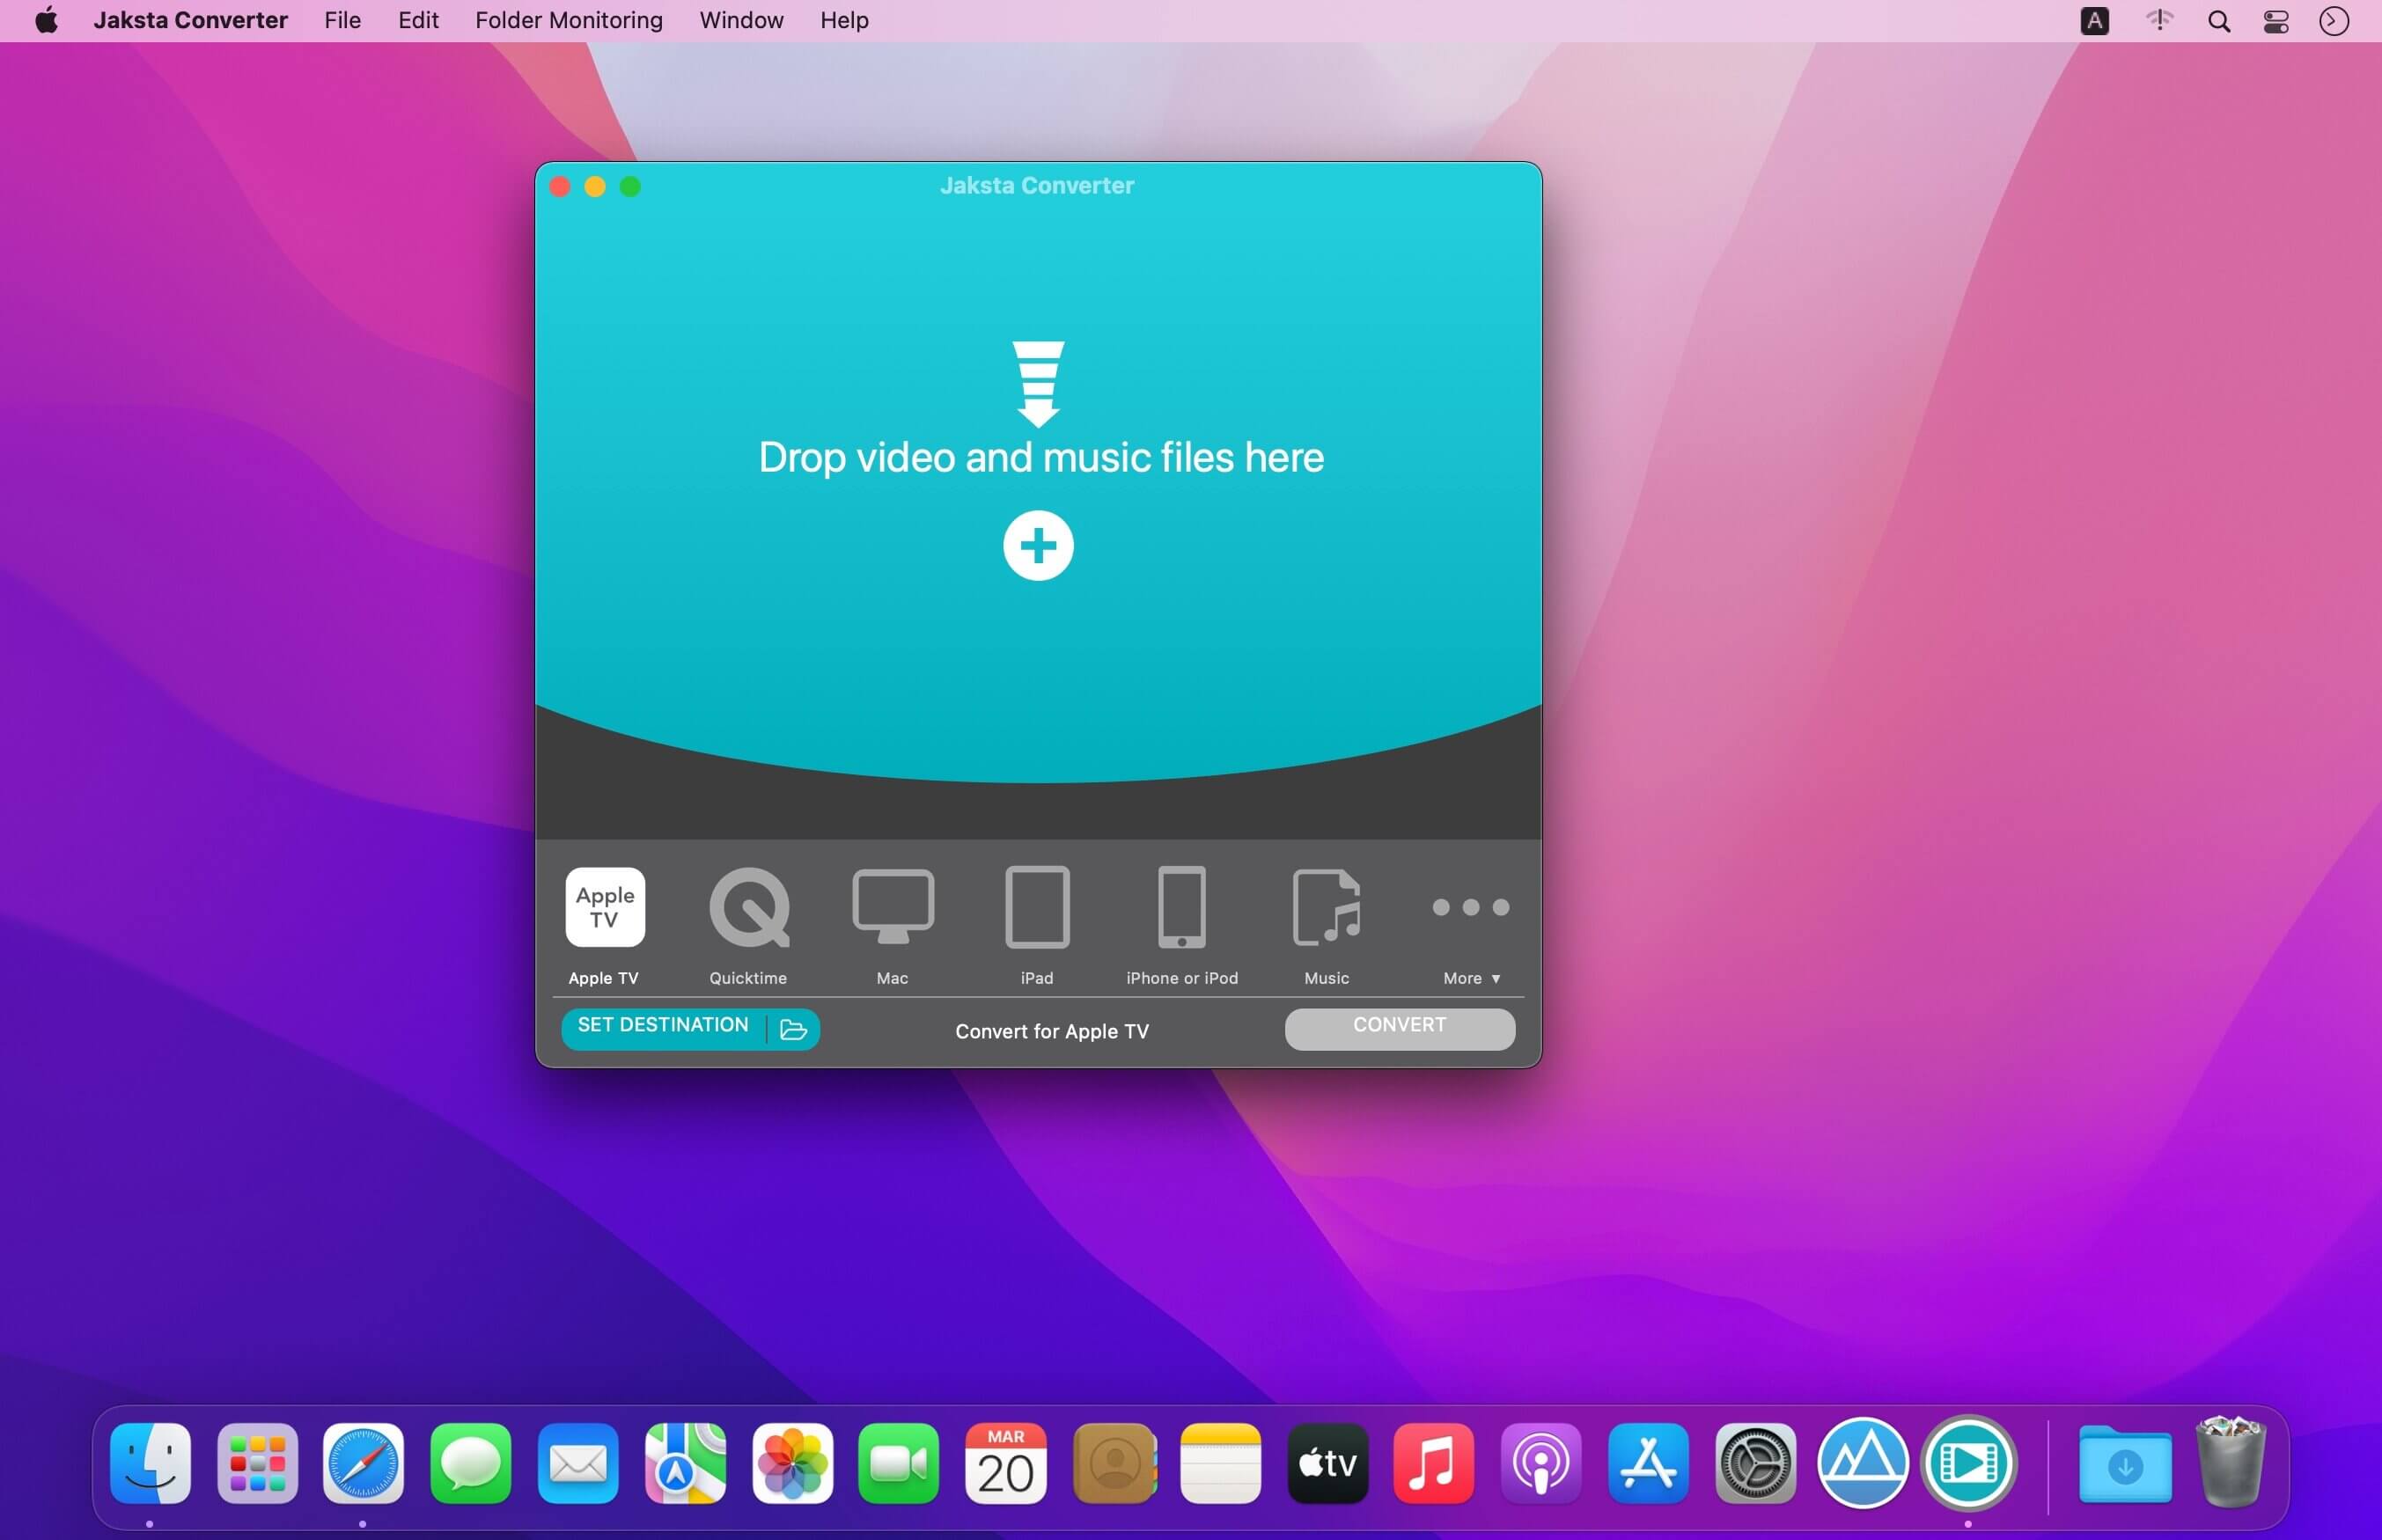Open the Window menu
This screenshot has width=2382, height=1540.
tap(741, 20)
